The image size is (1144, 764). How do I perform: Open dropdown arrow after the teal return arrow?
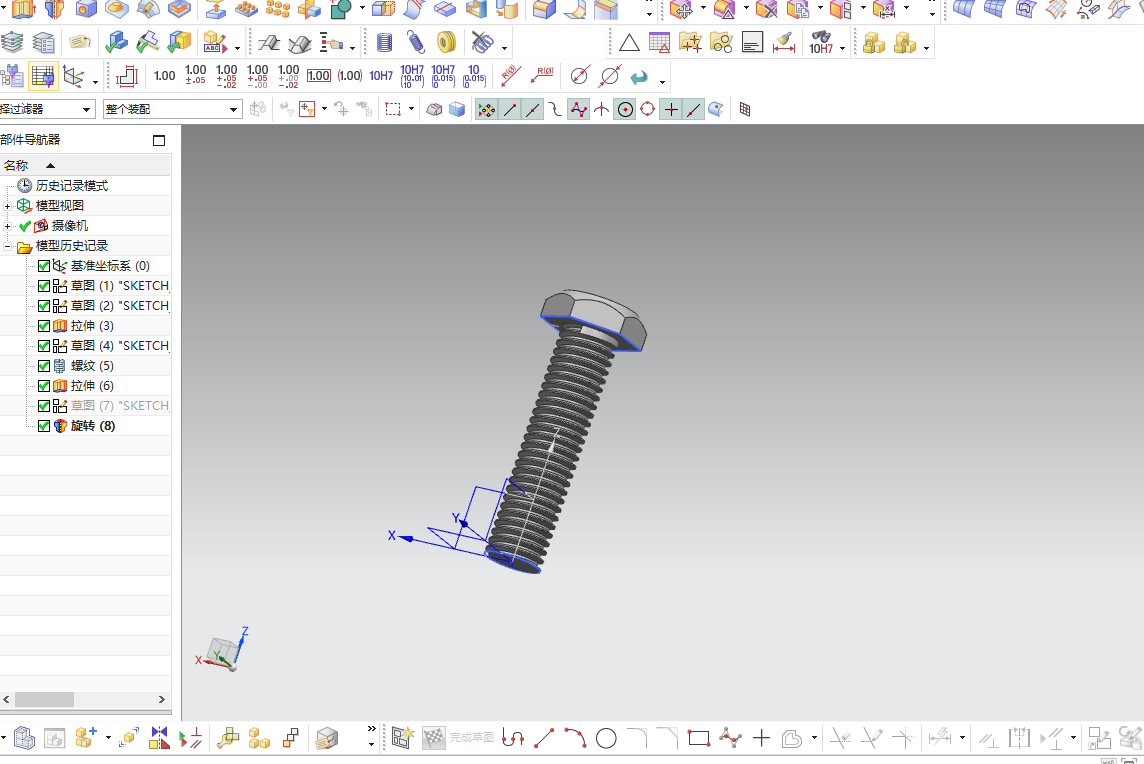pos(662,81)
